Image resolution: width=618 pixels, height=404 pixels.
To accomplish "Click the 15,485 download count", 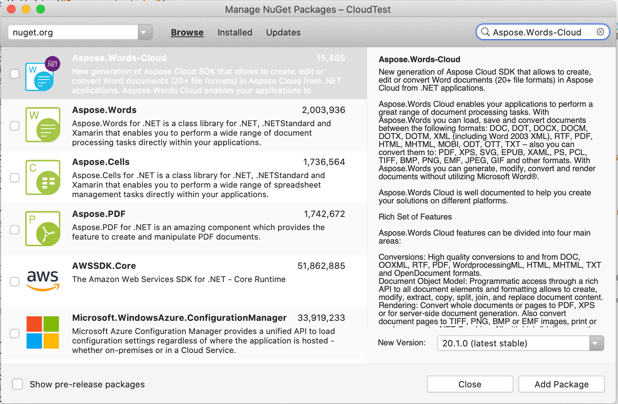I will tap(330, 58).
